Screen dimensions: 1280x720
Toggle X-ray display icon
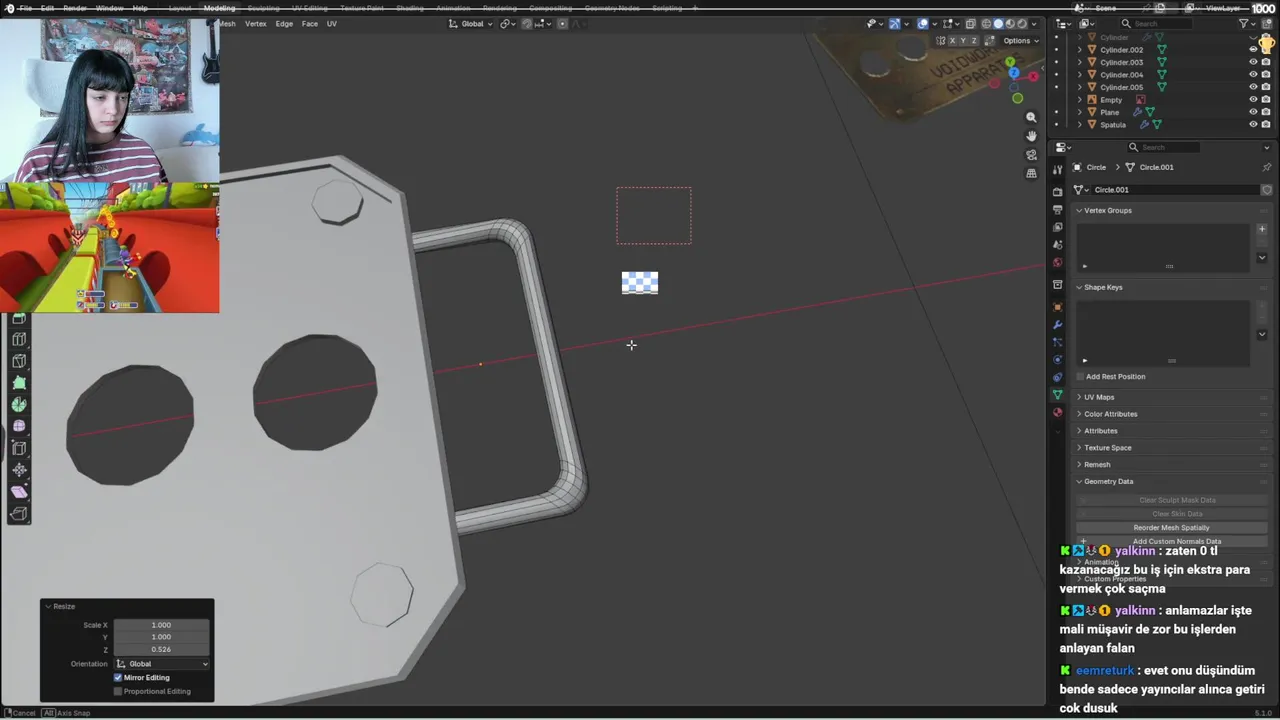pyautogui.click(x=970, y=24)
